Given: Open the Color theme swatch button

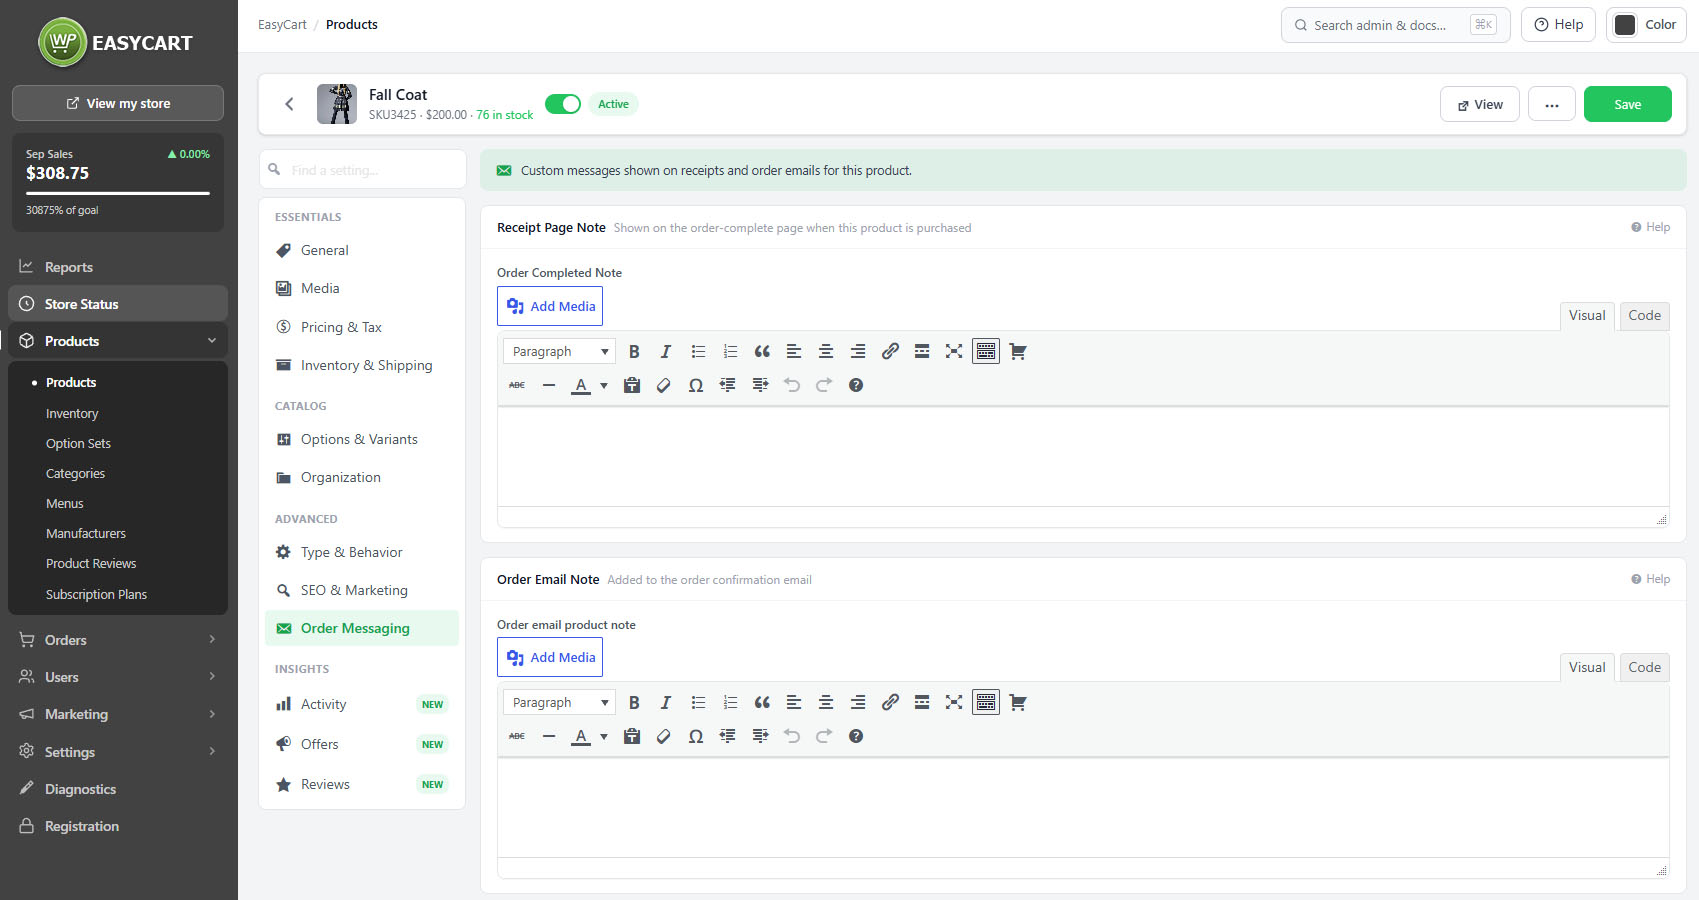Looking at the screenshot, I should (1646, 25).
